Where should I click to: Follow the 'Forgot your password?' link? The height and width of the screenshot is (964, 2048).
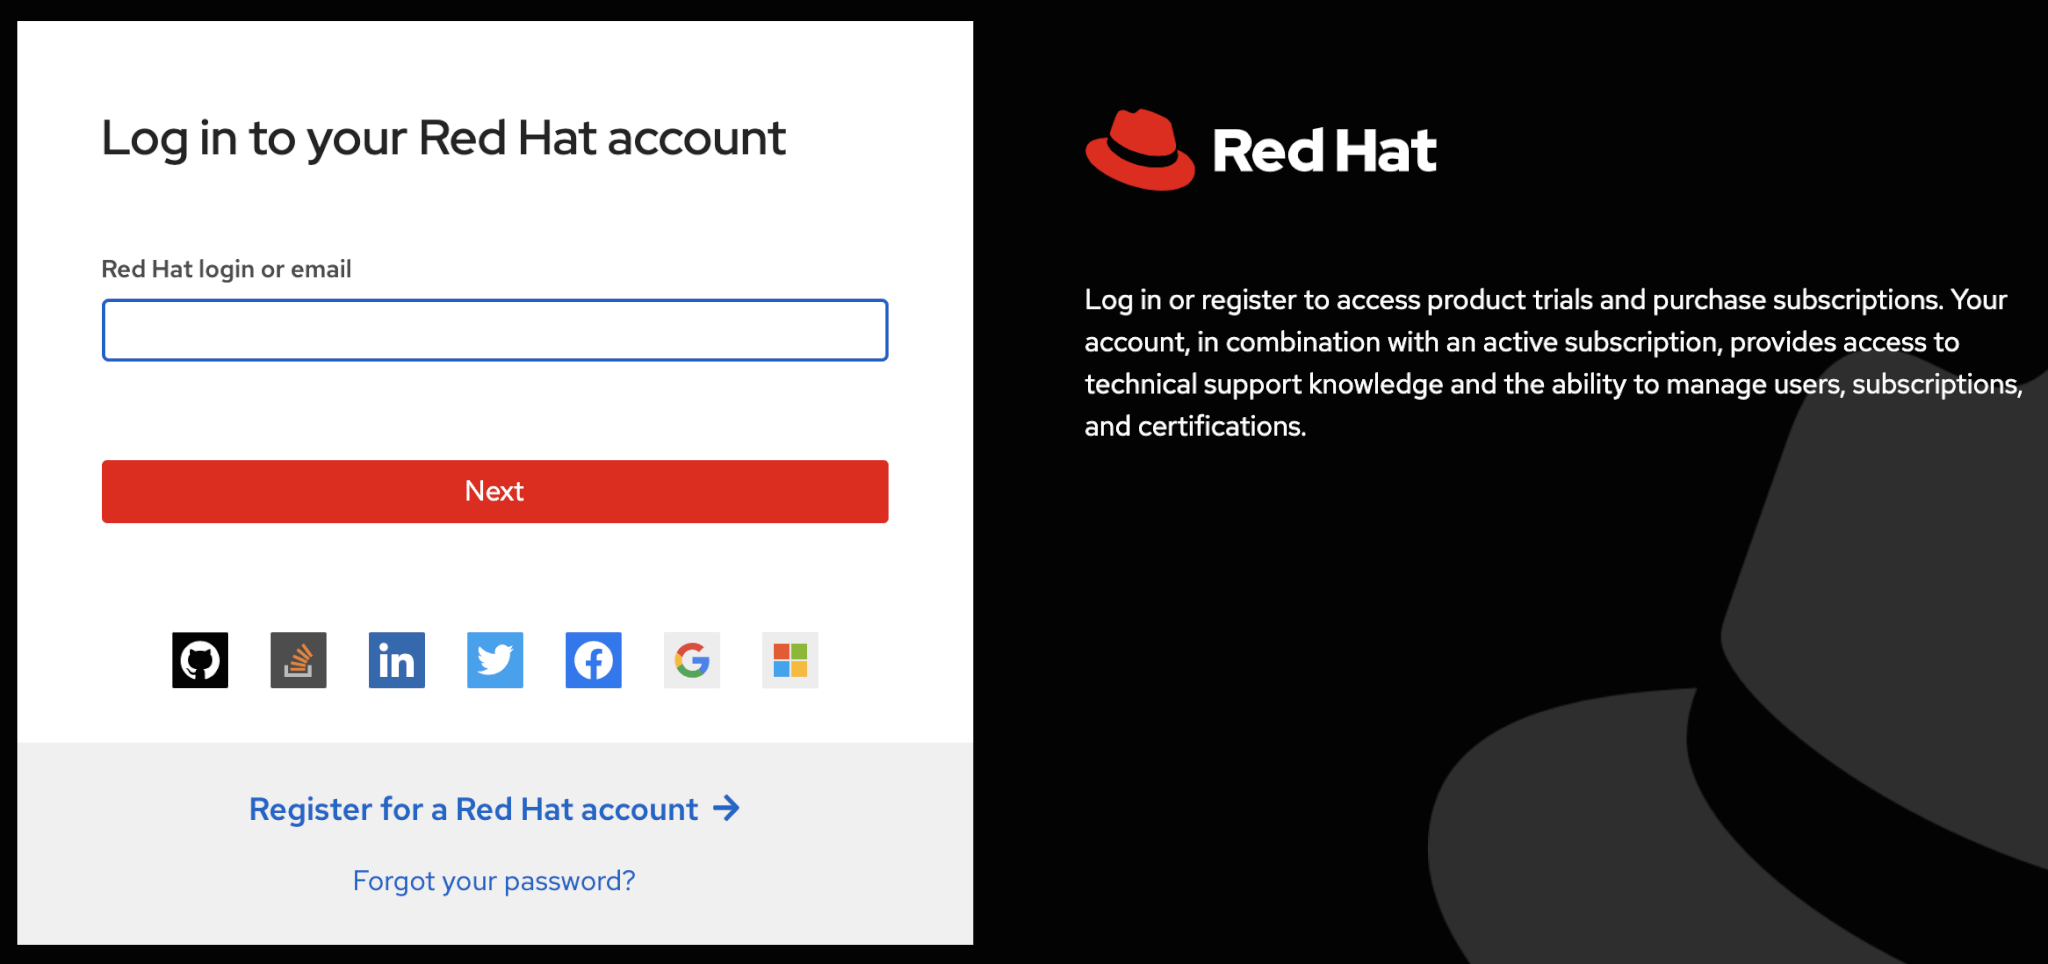pyautogui.click(x=494, y=881)
